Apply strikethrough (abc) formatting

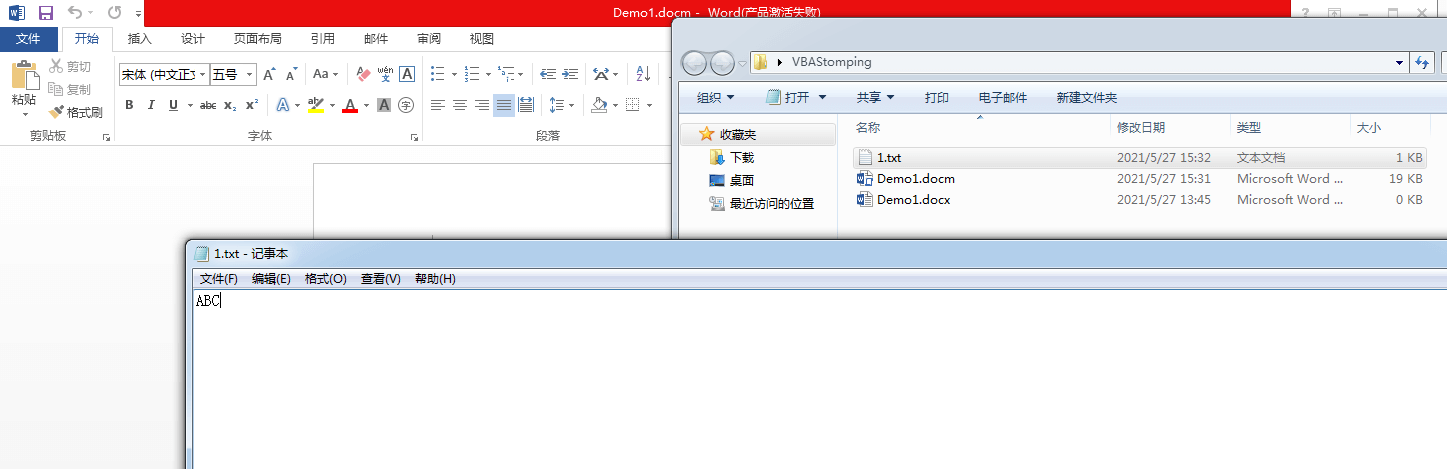pos(208,105)
